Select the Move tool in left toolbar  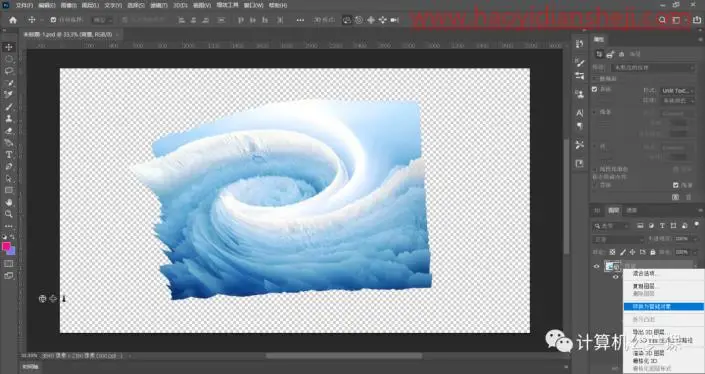pyautogui.click(x=9, y=47)
